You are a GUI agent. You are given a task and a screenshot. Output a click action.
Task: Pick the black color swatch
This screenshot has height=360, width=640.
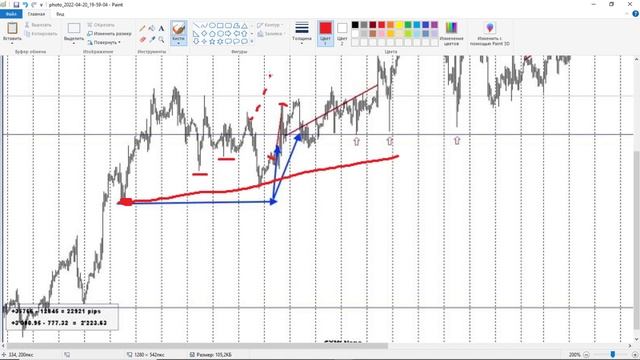pos(355,25)
